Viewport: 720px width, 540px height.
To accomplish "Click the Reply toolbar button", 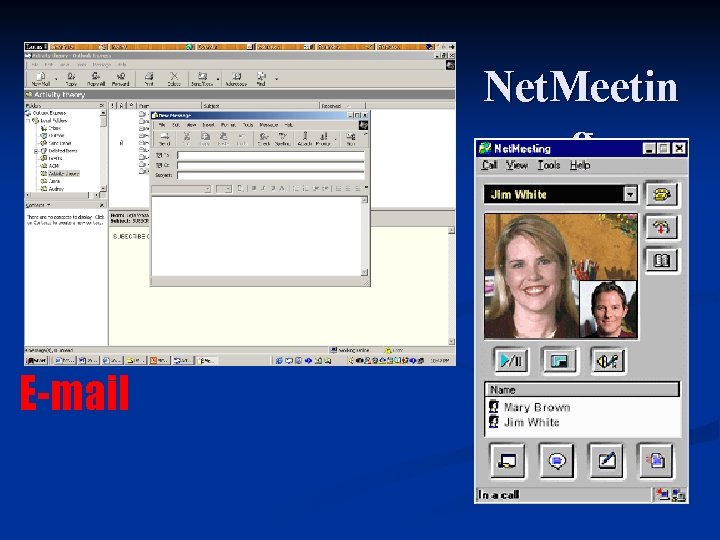I will 71,79.
